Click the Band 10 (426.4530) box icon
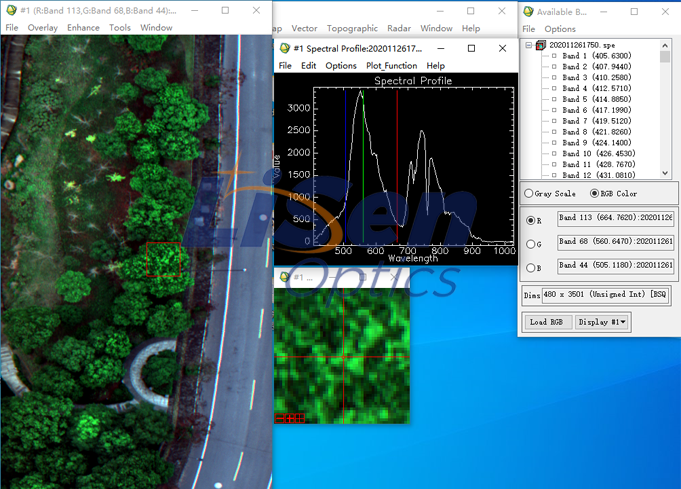The image size is (681, 489). coord(554,153)
